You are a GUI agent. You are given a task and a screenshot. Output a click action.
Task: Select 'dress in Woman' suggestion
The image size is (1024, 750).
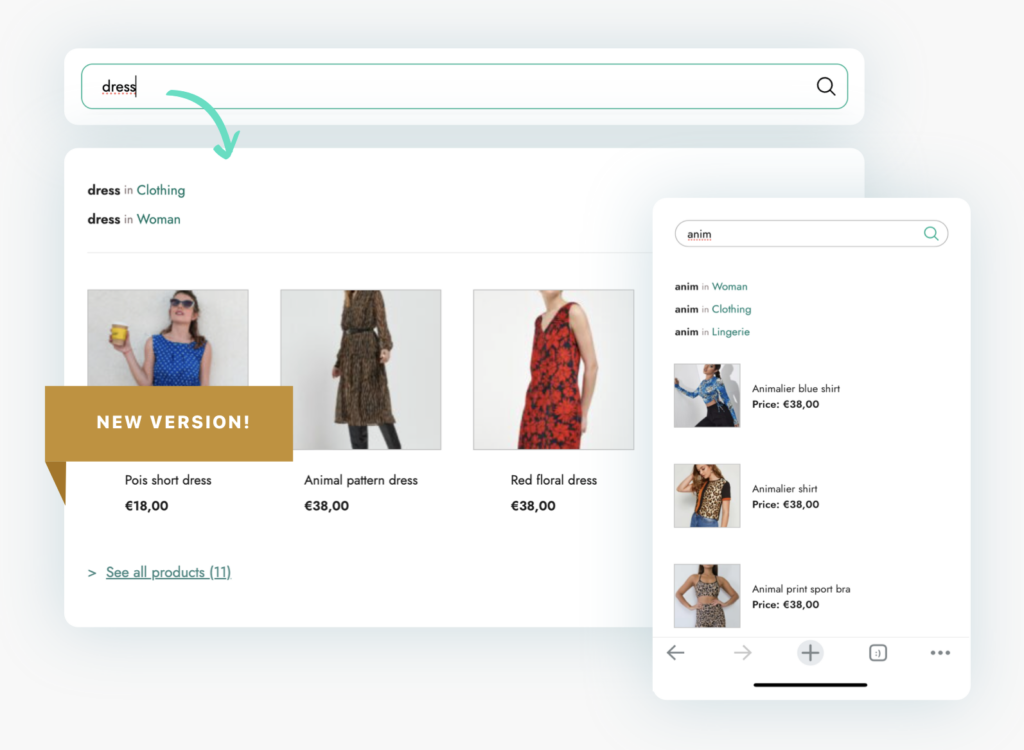point(135,219)
